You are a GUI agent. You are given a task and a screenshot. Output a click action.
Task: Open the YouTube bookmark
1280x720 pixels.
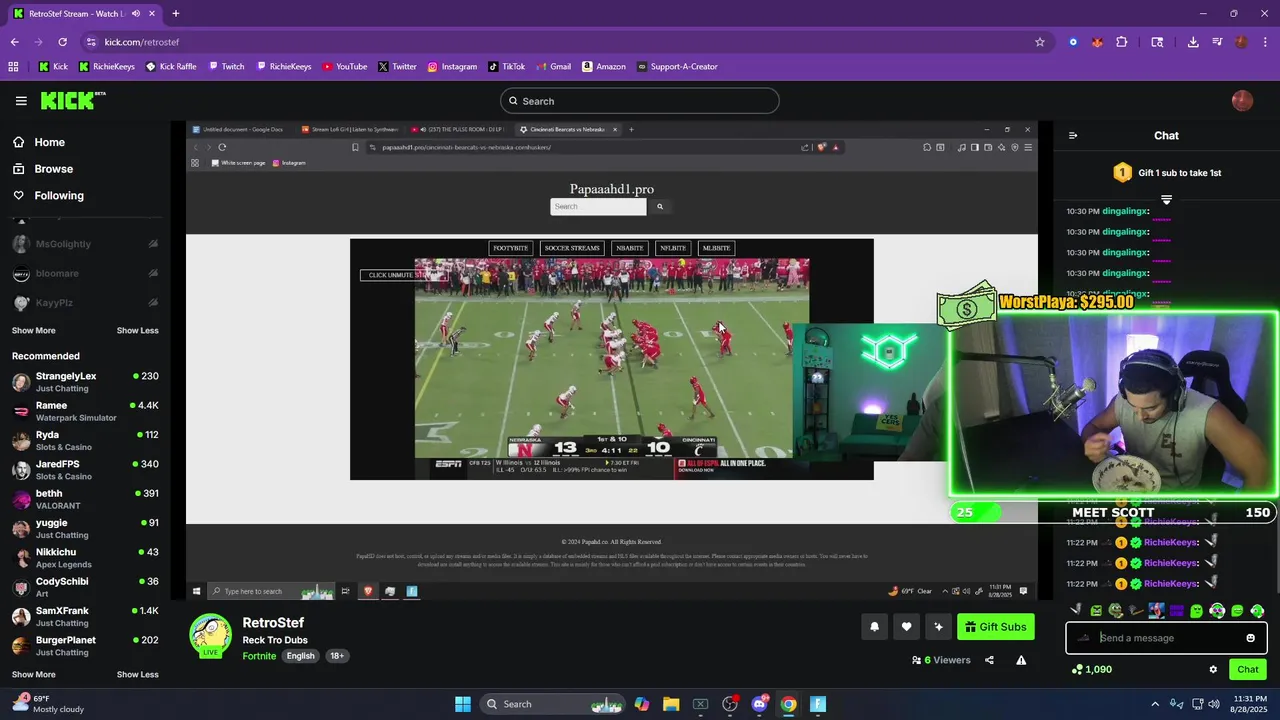[x=344, y=67]
